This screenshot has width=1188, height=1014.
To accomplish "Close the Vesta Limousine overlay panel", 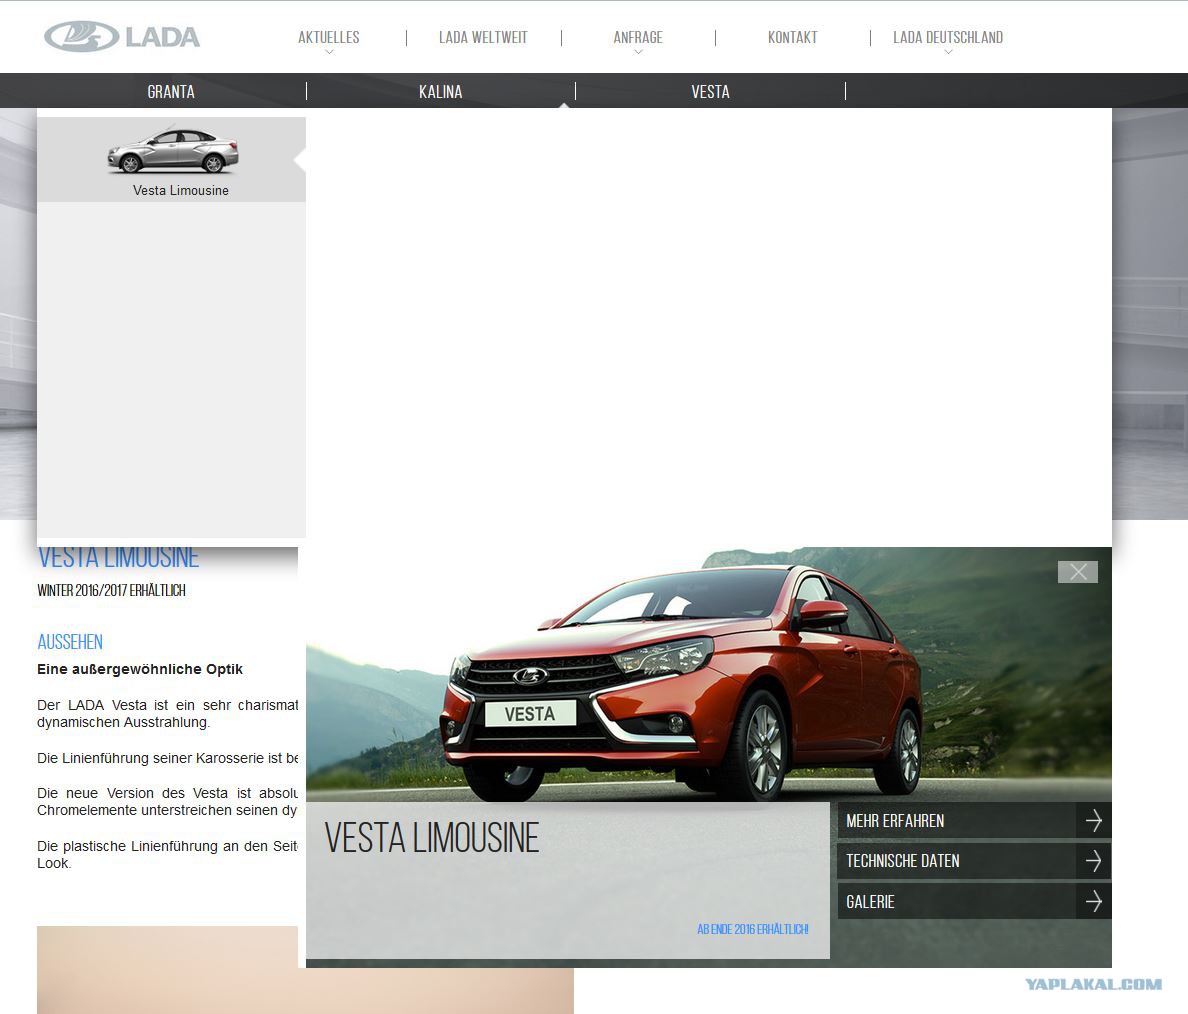I will coord(1077,572).
